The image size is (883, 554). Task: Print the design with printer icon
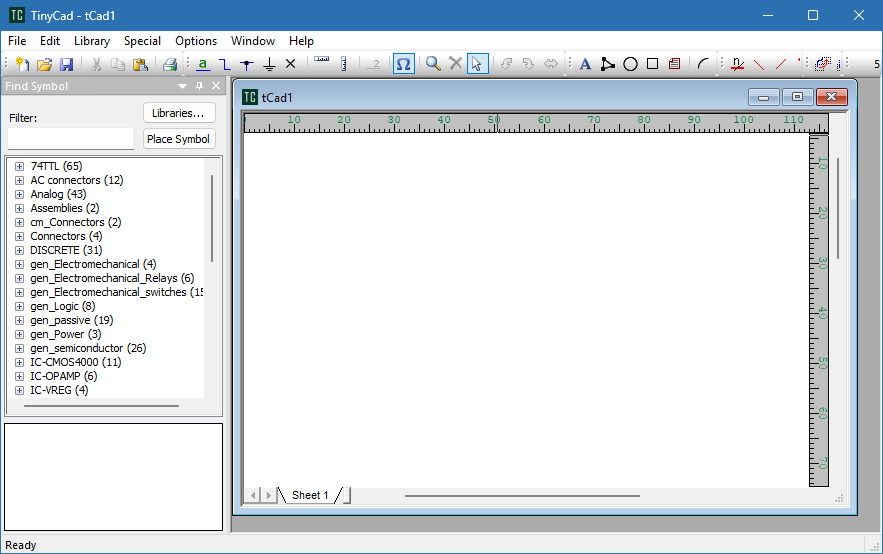[170, 64]
